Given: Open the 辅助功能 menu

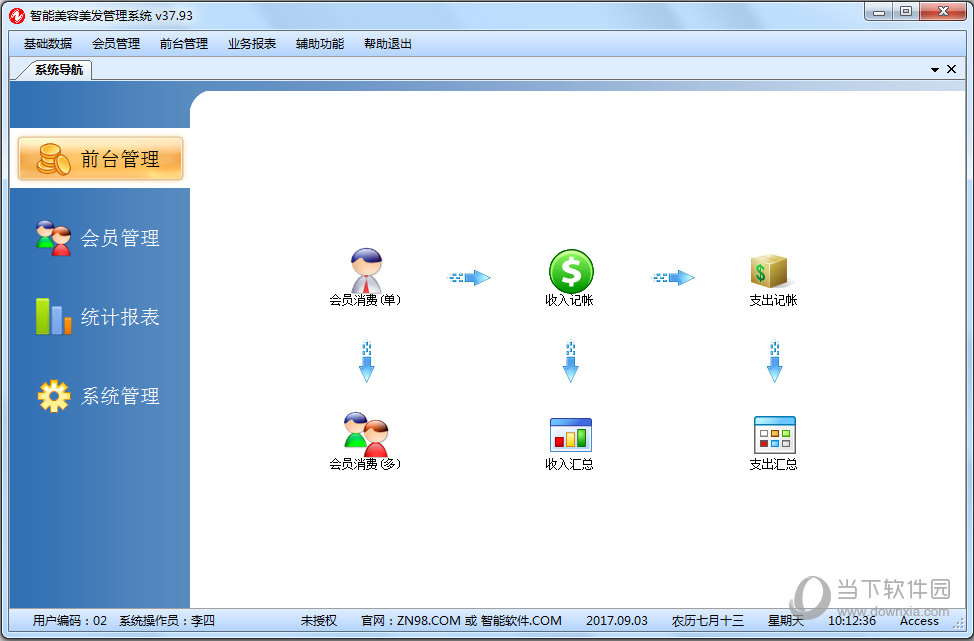Looking at the screenshot, I should click(320, 43).
